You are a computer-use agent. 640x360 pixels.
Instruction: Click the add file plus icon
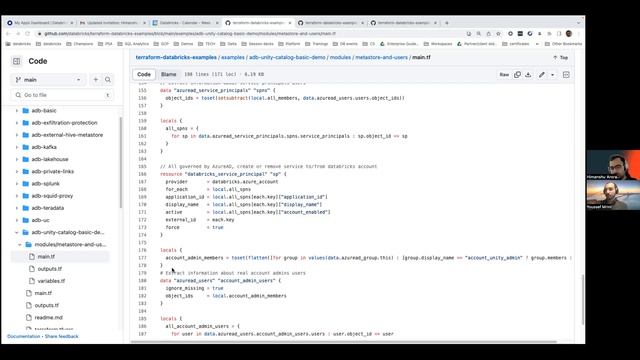click(96, 80)
